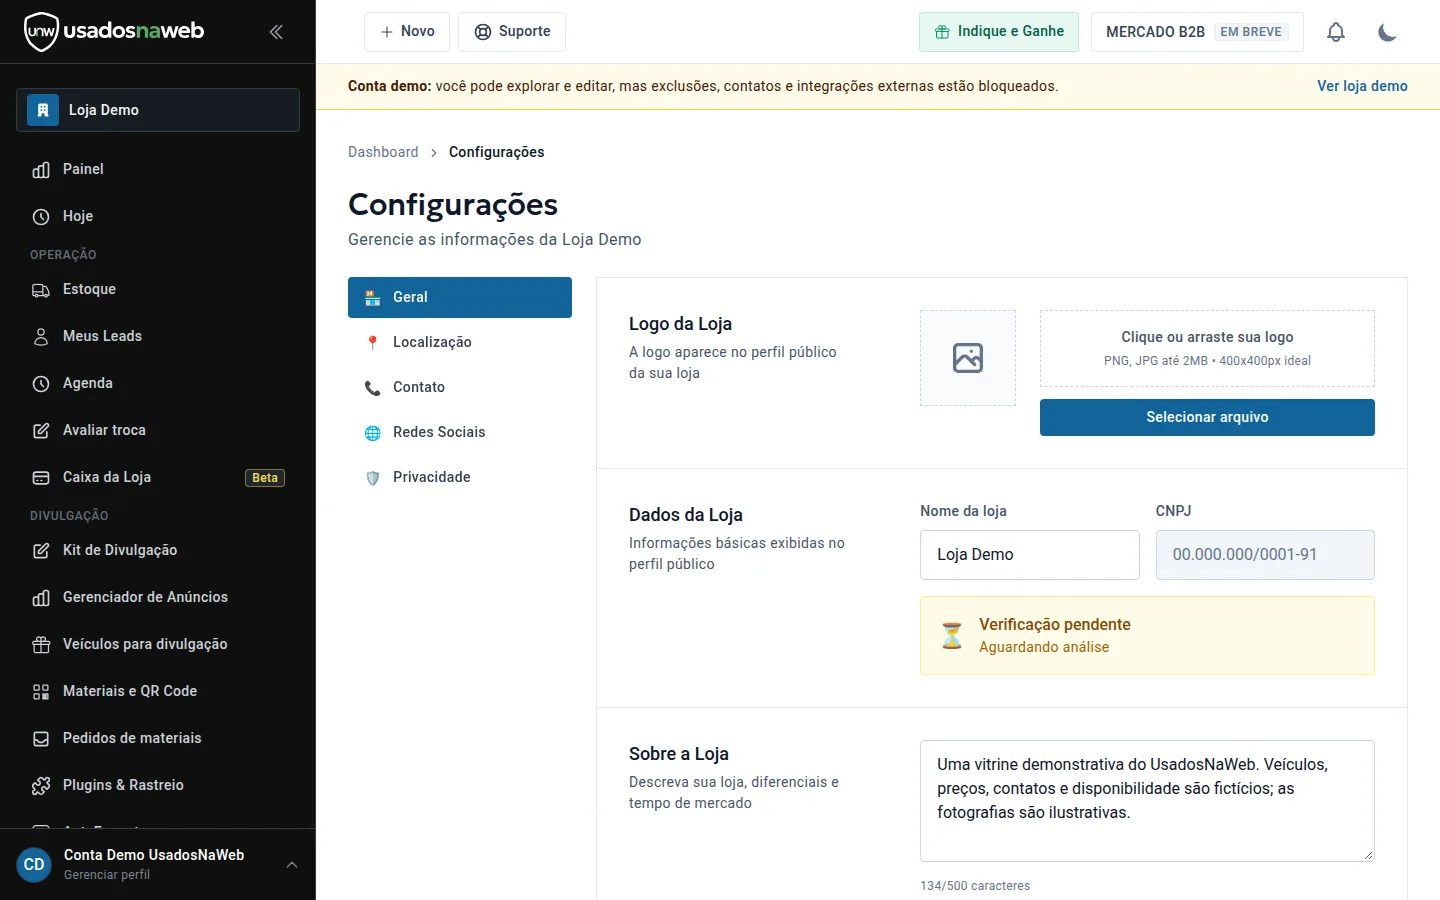
Task: Open Painel from the sidebar
Action: click(x=158, y=169)
